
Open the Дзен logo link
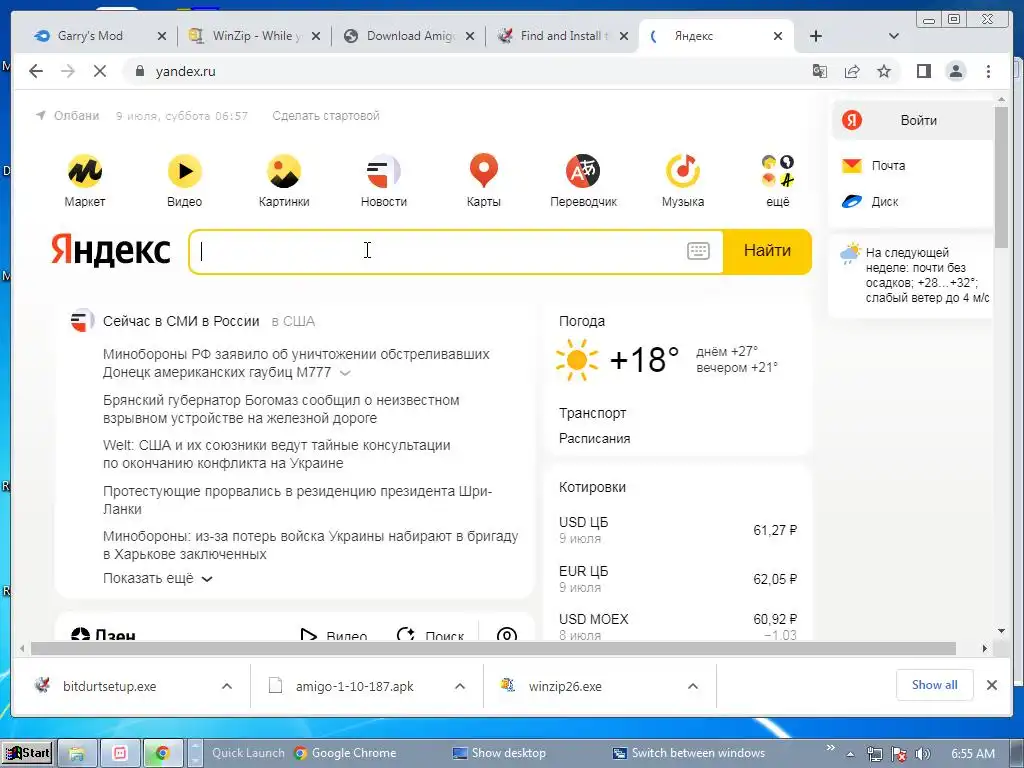click(103, 635)
